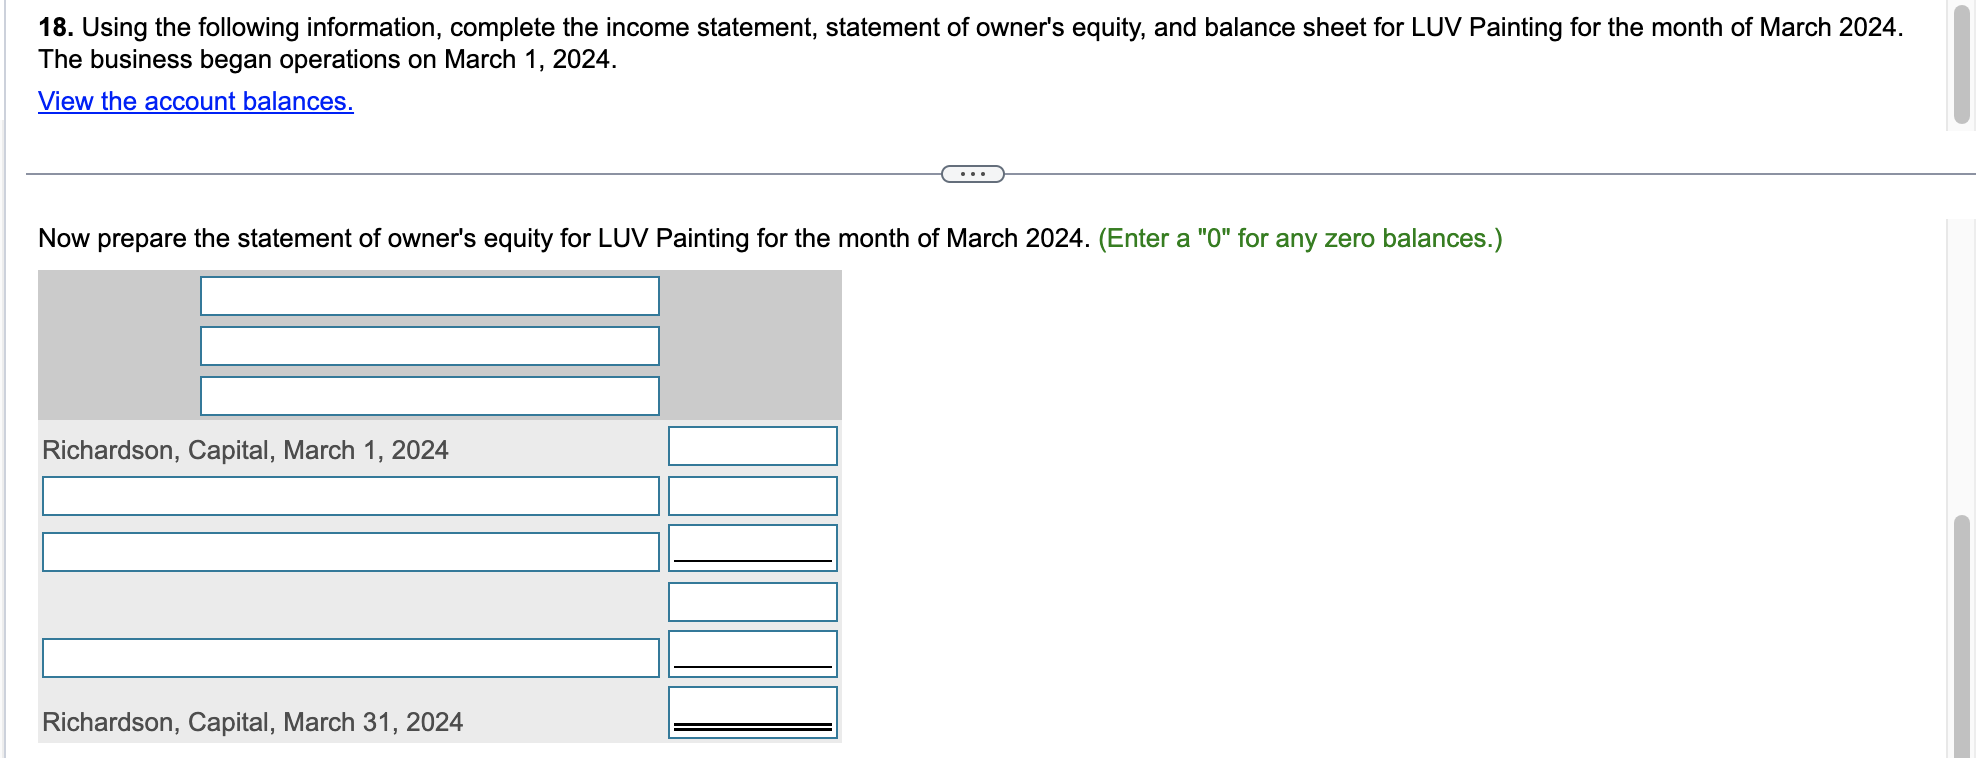Image resolution: width=1980 pixels, height=758 pixels.
Task: Click the amount box beside Richardson, Capital, March 1, 2024
Action: point(752,446)
